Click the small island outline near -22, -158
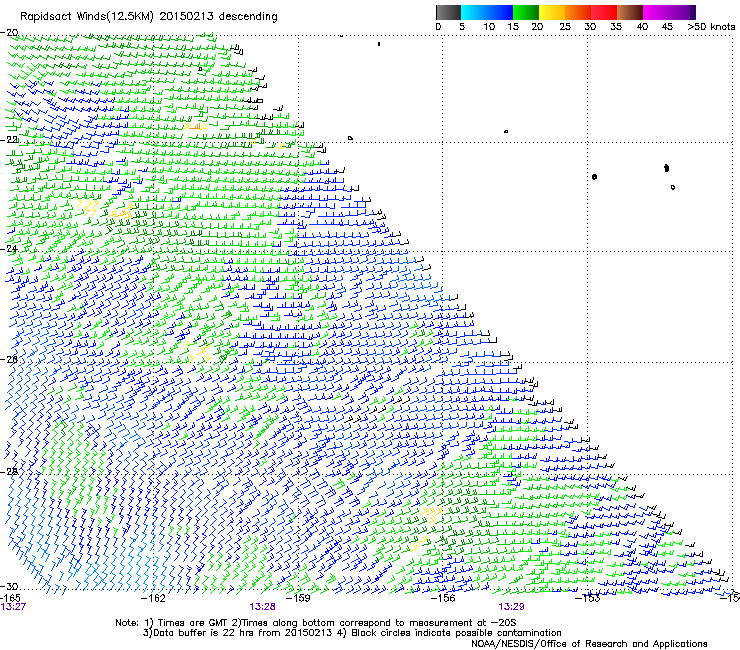The width and height of the screenshot is (740, 650). point(350,138)
